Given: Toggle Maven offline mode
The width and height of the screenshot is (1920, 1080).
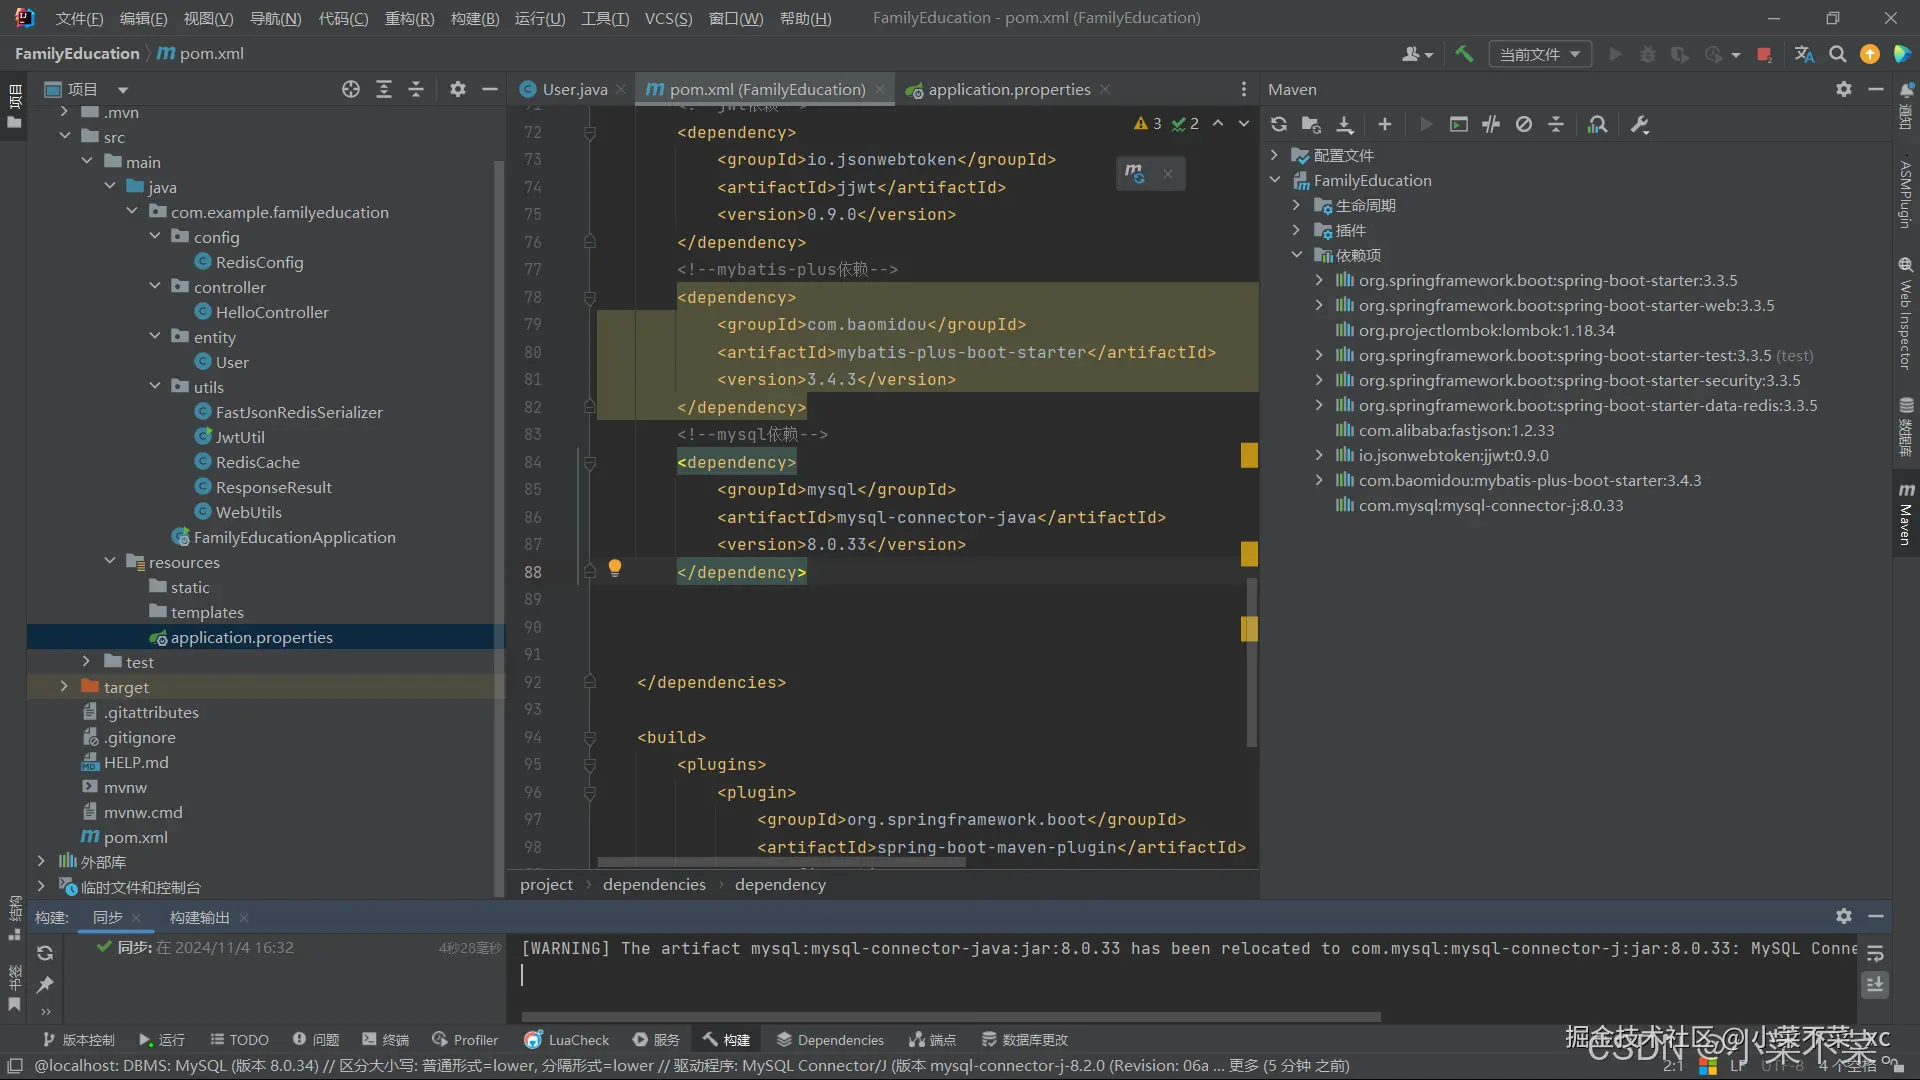Looking at the screenshot, I should [1491, 125].
